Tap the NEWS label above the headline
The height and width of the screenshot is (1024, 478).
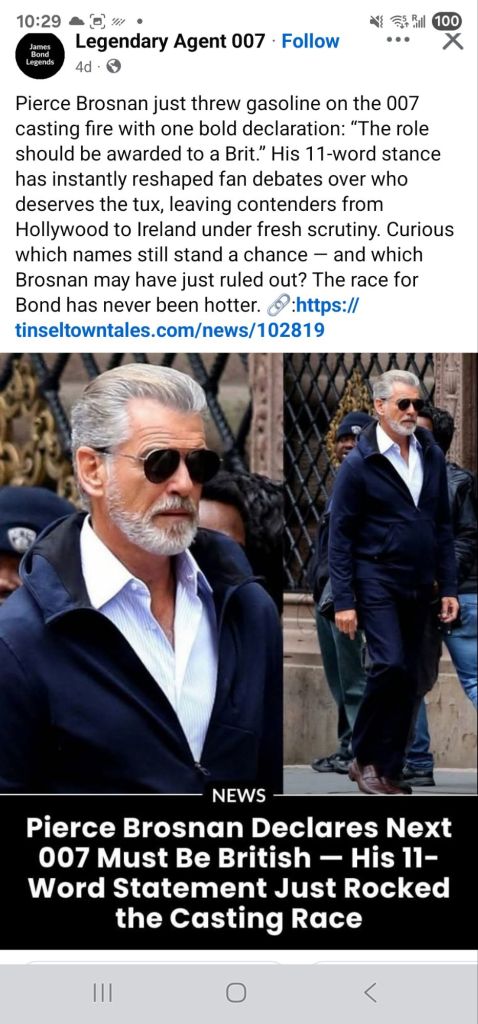click(239, 795)
